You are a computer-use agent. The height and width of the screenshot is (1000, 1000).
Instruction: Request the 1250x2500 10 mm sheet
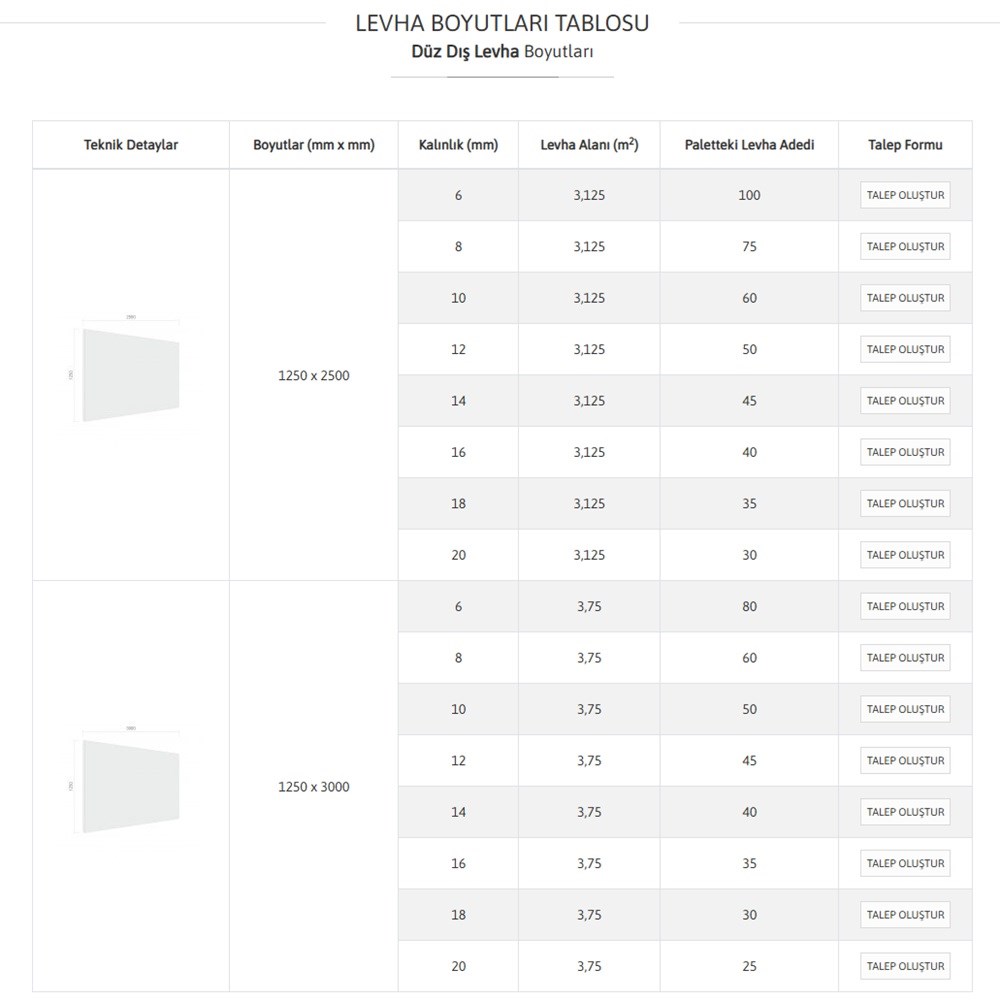point(905,298)
